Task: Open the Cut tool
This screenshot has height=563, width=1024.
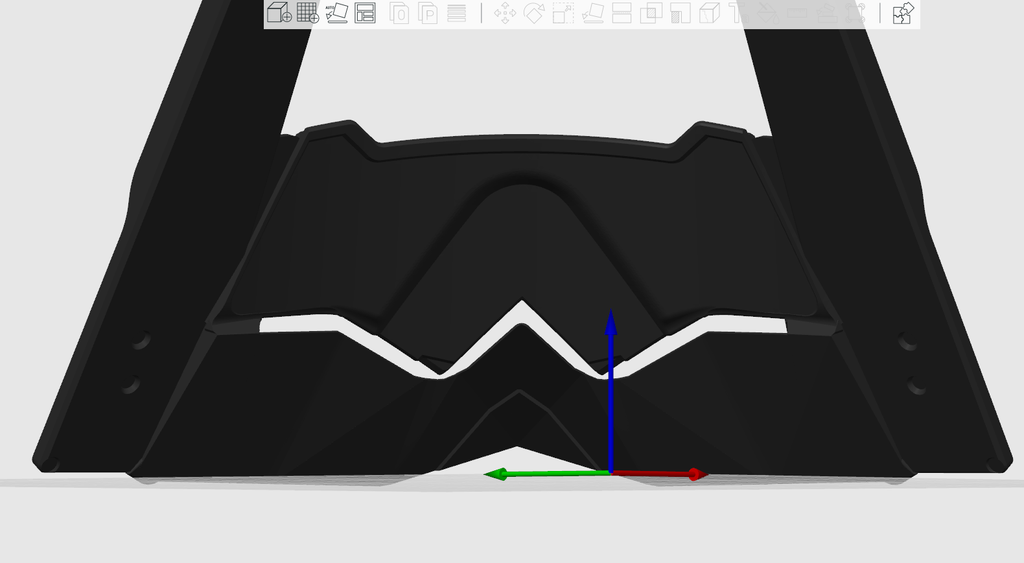Action: pyautogui.click(x=621, y=12)
